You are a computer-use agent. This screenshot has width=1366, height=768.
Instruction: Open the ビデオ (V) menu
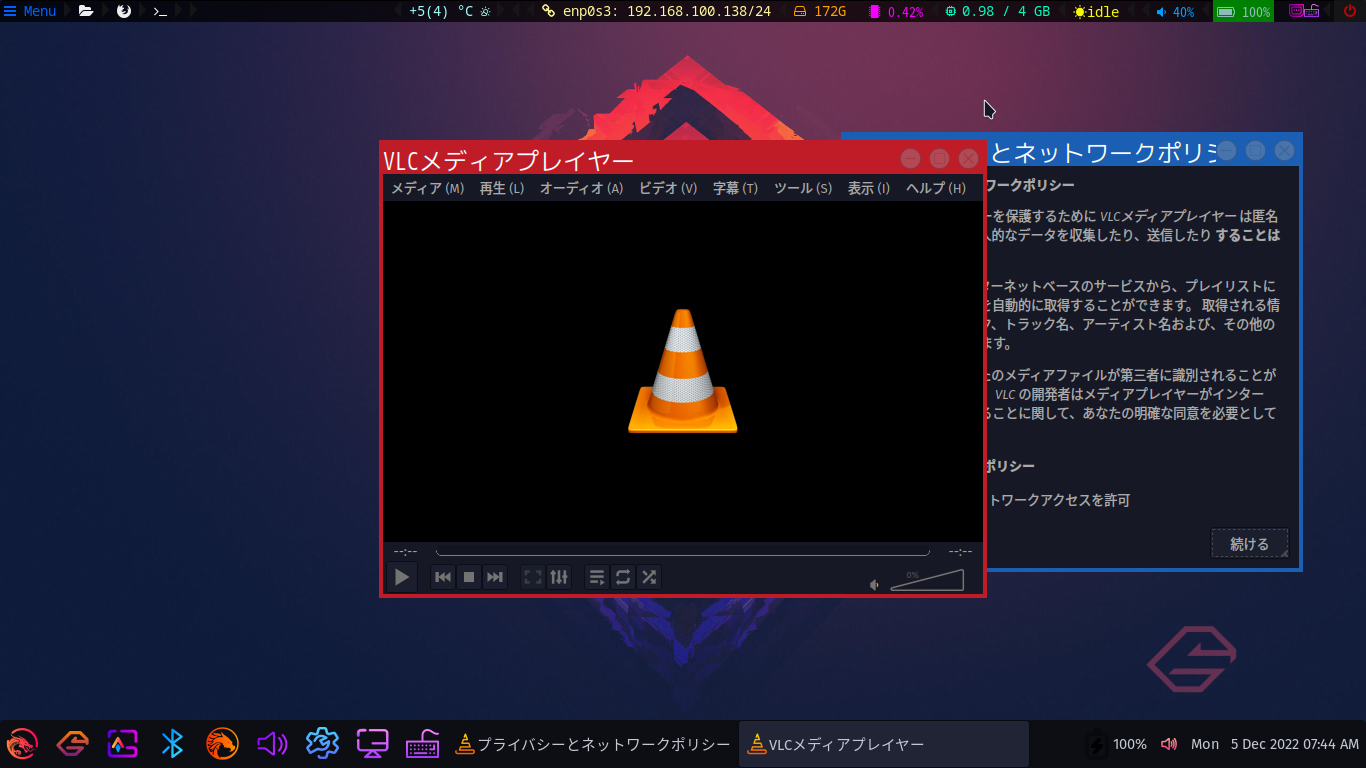coord(668,188)
